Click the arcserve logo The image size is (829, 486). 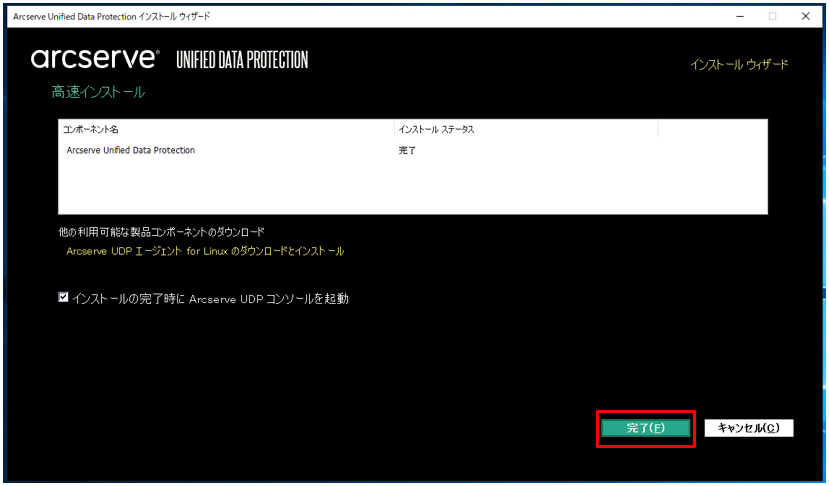click(95, 59)
